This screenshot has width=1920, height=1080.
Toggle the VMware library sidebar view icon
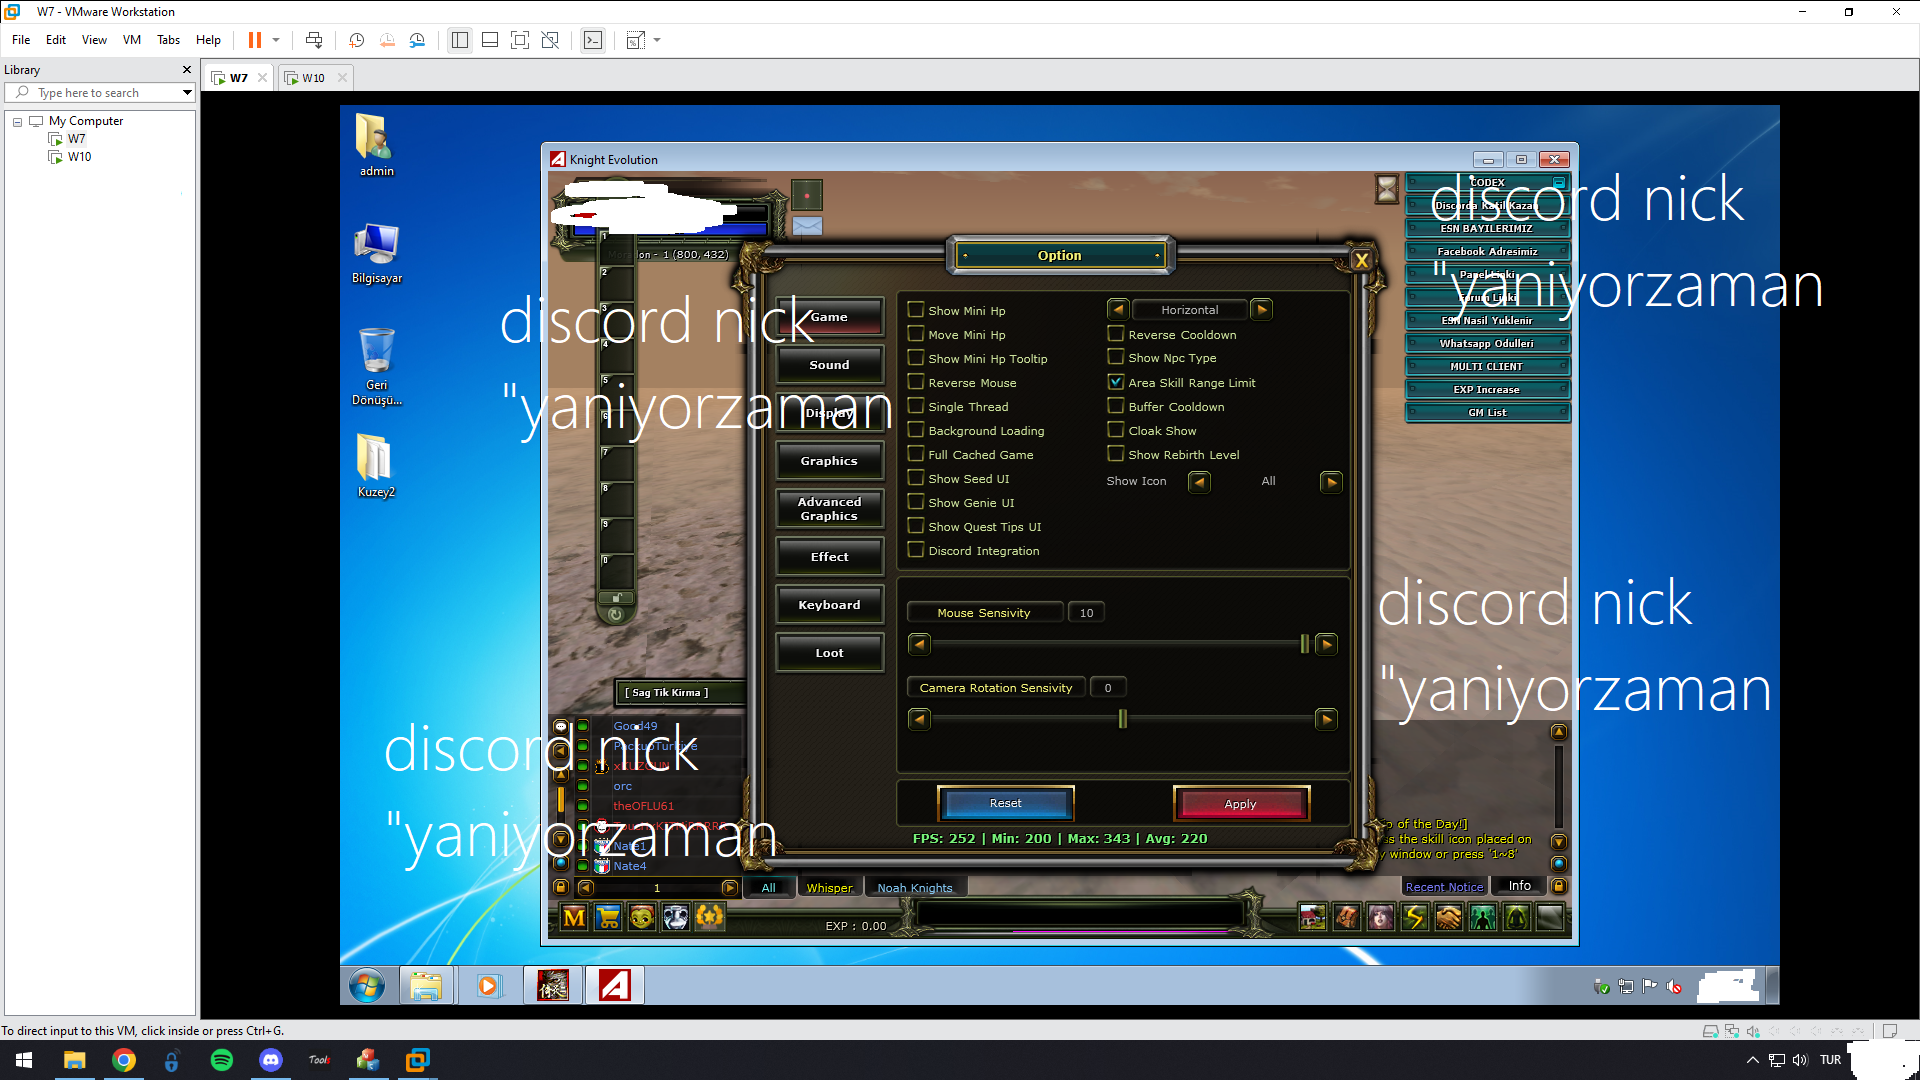point(459,40)
